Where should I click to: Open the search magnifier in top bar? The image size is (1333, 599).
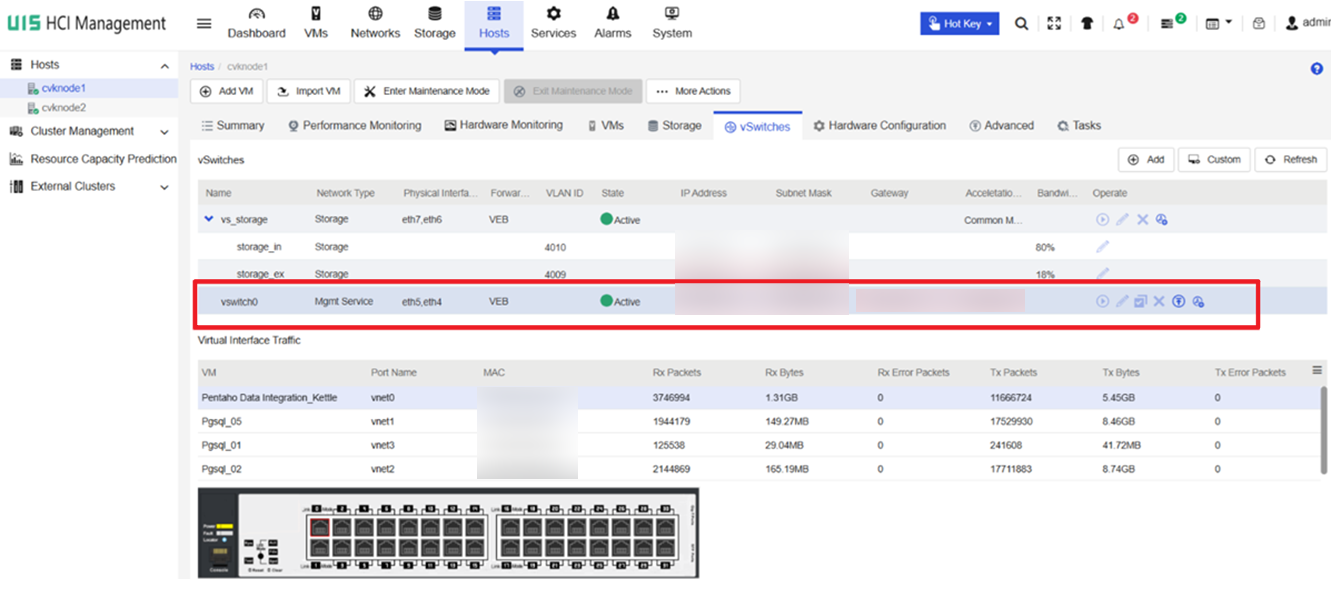point(1021,24)
